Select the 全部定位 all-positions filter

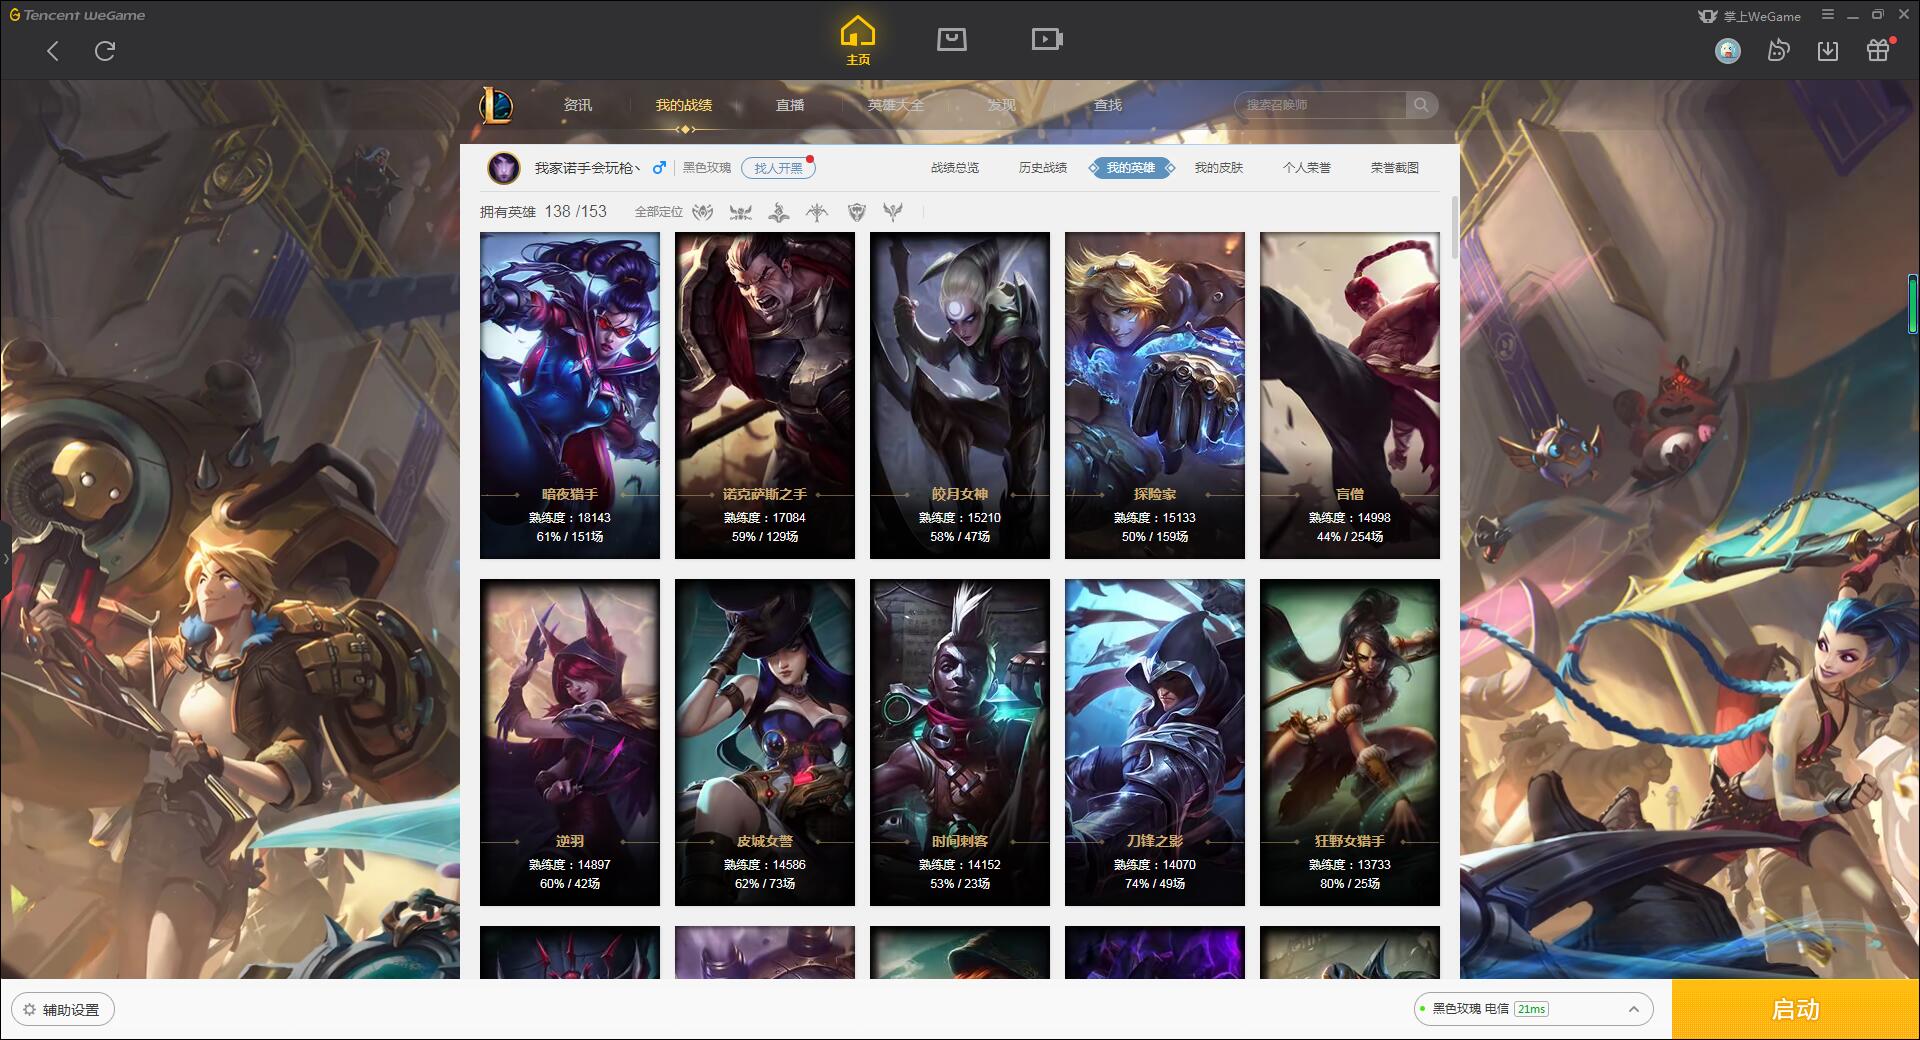click(658, 212)
